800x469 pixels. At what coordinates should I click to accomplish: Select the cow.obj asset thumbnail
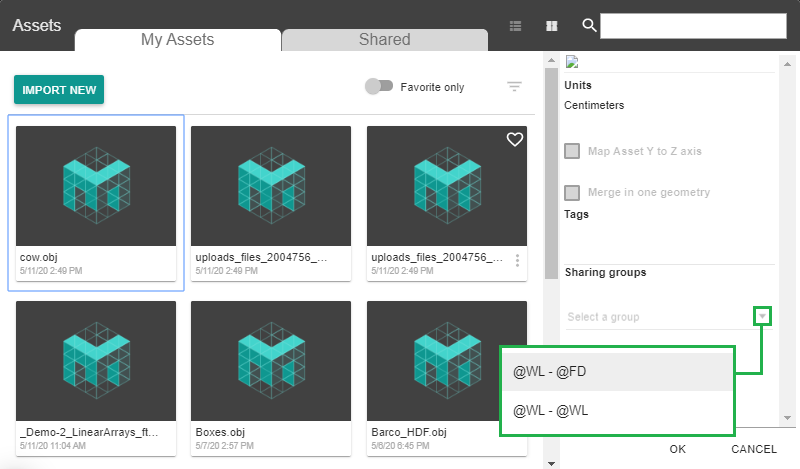click(x=96, y=186)
